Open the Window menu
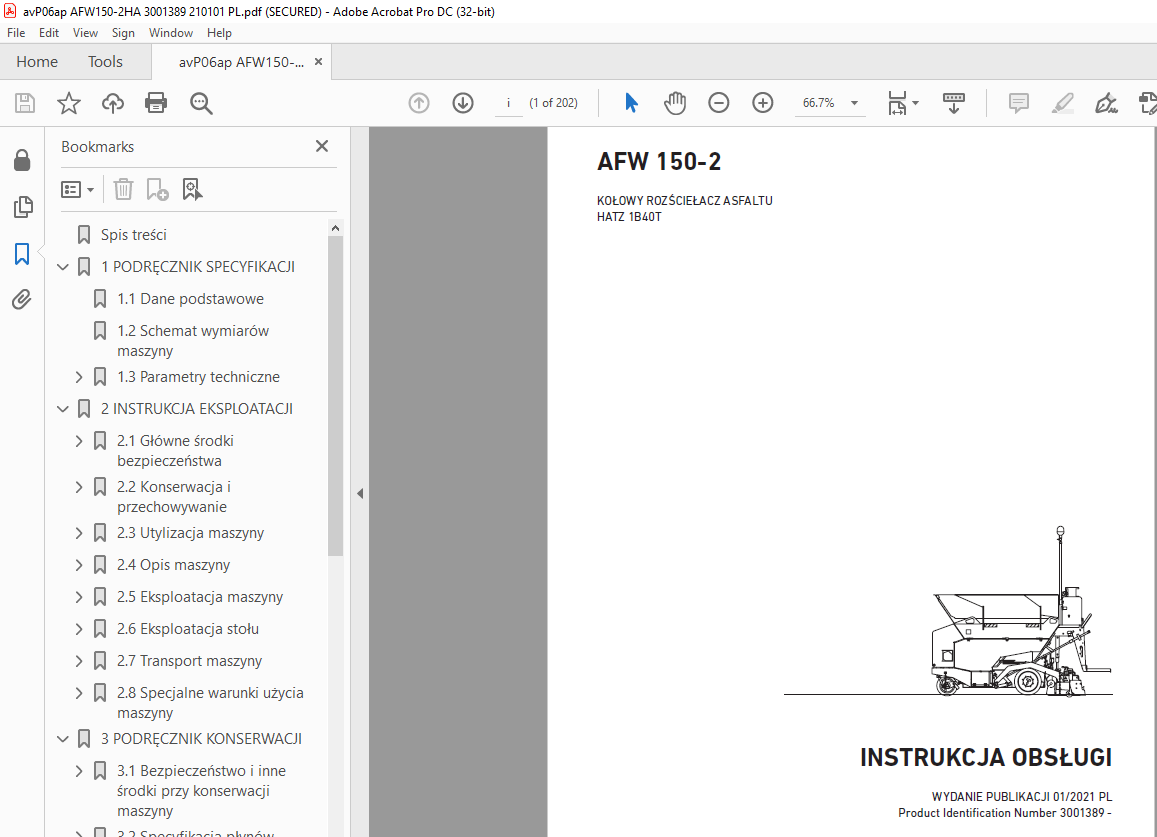Viewport: 1157px width, 837px height. pos(170,32)
